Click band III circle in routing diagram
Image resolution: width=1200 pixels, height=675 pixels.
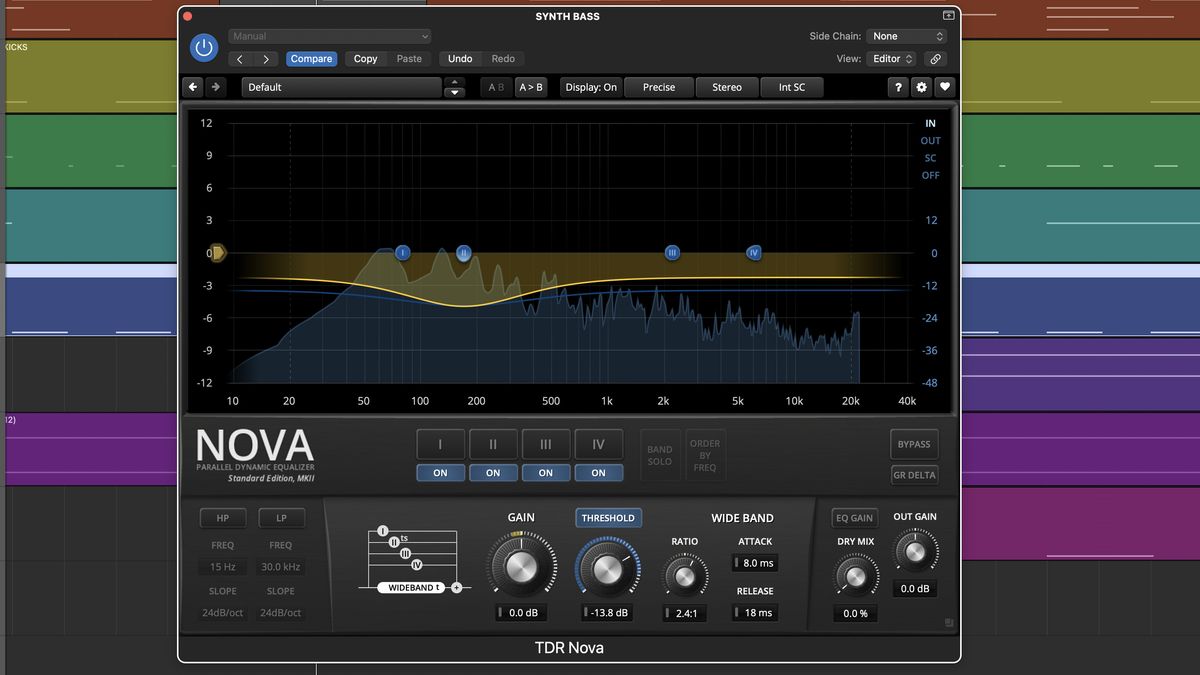tap(405, 553)
